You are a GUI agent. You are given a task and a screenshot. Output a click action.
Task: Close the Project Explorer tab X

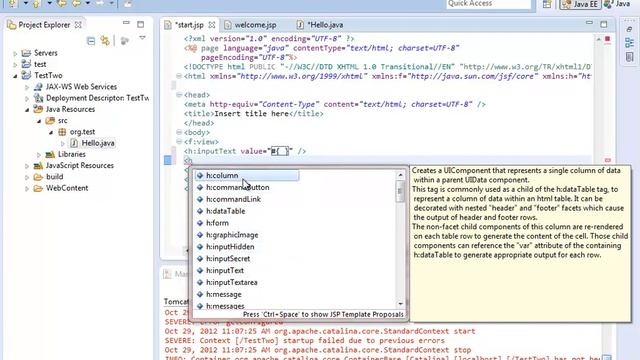coord(78,25)
